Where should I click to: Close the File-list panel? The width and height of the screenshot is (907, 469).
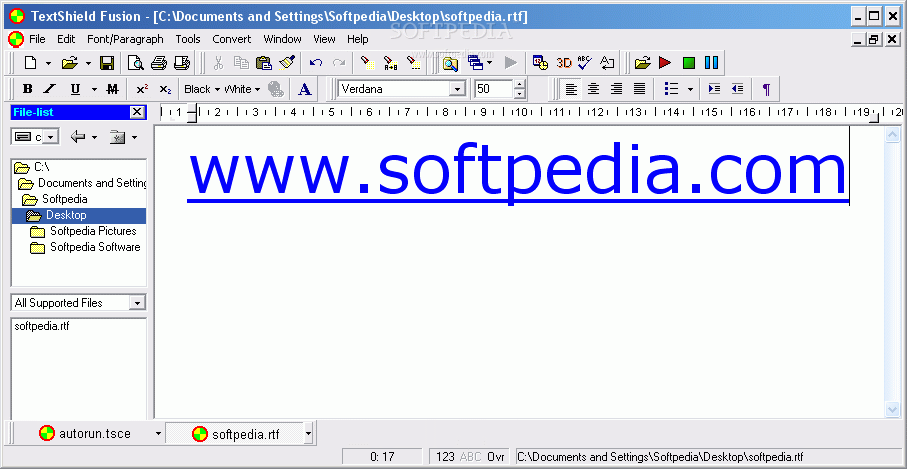coord(137,112)
